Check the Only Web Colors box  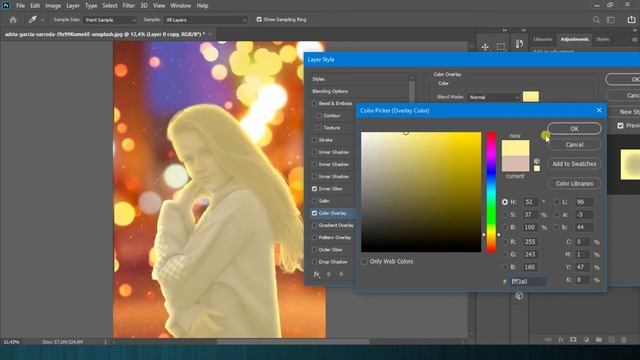coord(364,261)
